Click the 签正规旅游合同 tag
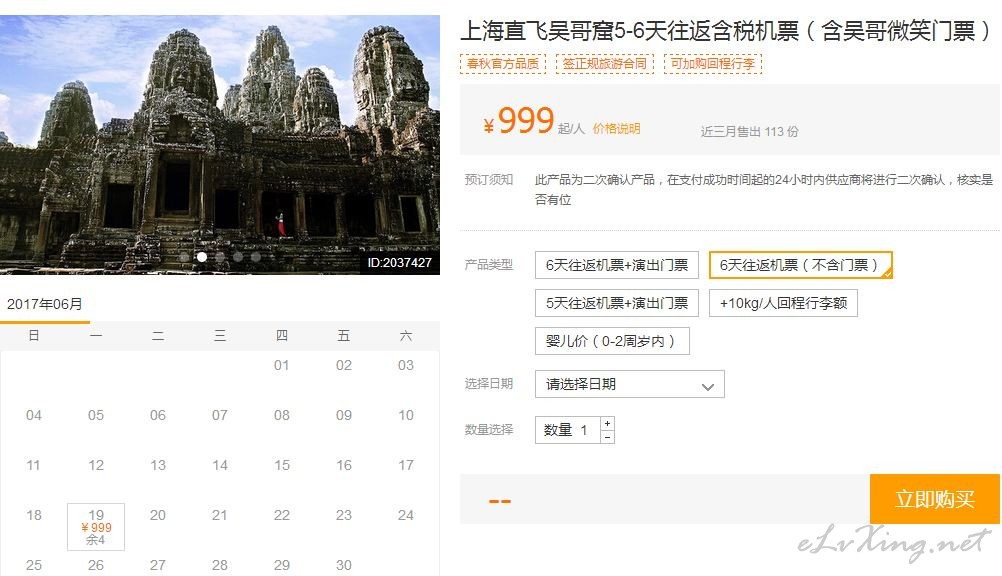Image resolution: width=1002 pixels, height=576 pixels. point(605,63)
